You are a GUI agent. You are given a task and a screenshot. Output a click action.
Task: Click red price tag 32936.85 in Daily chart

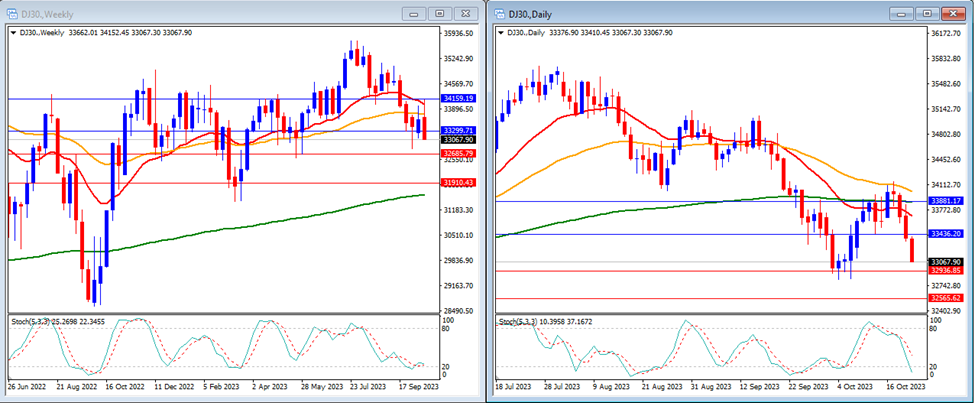946,271
